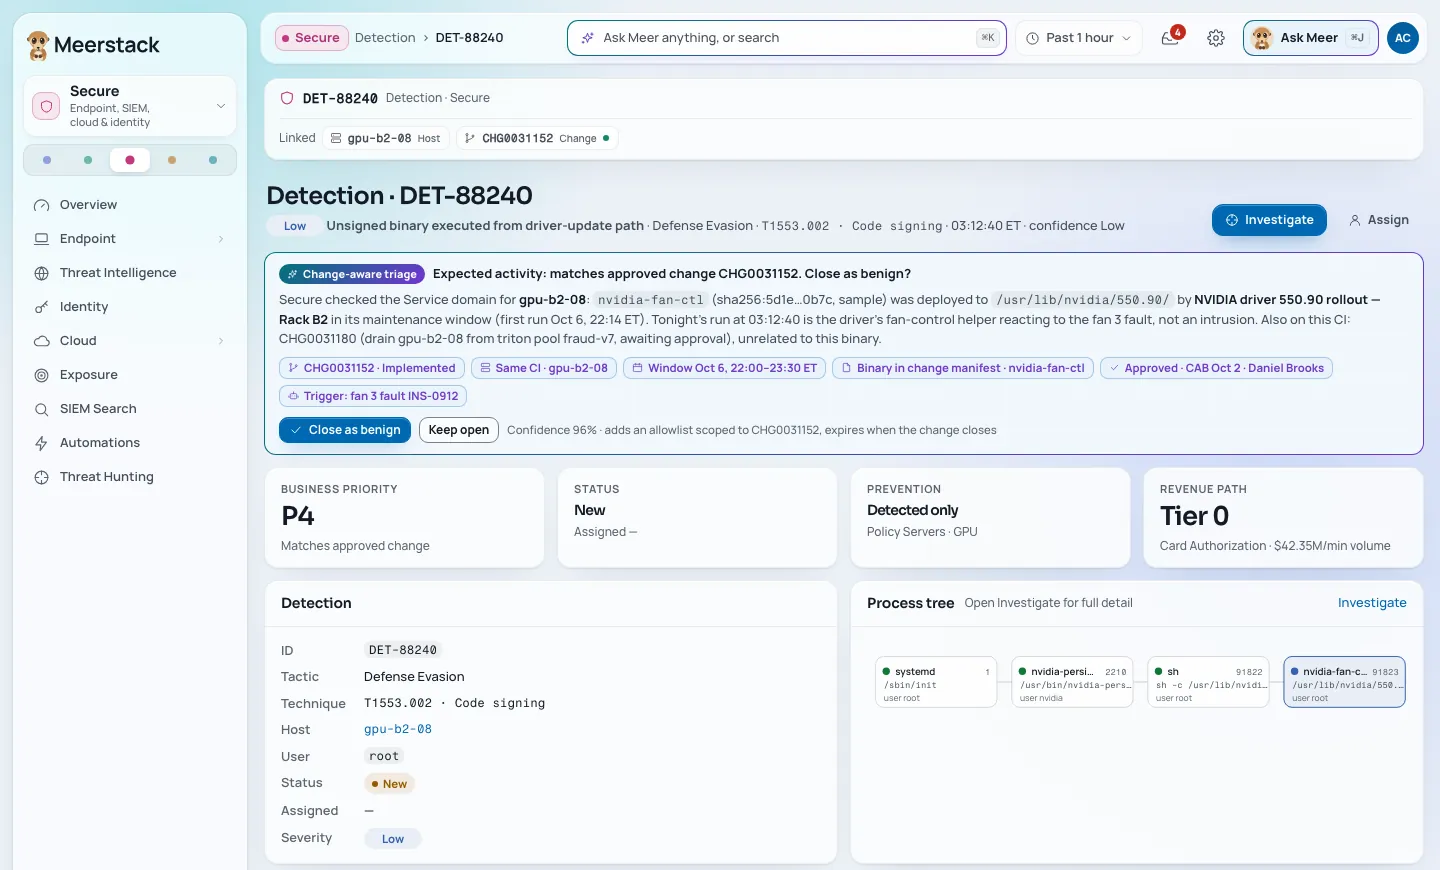This screenshot has height=870, width=1440.
Task: Click the Window Oct 6 evidence chip
Action: (725, 368)
